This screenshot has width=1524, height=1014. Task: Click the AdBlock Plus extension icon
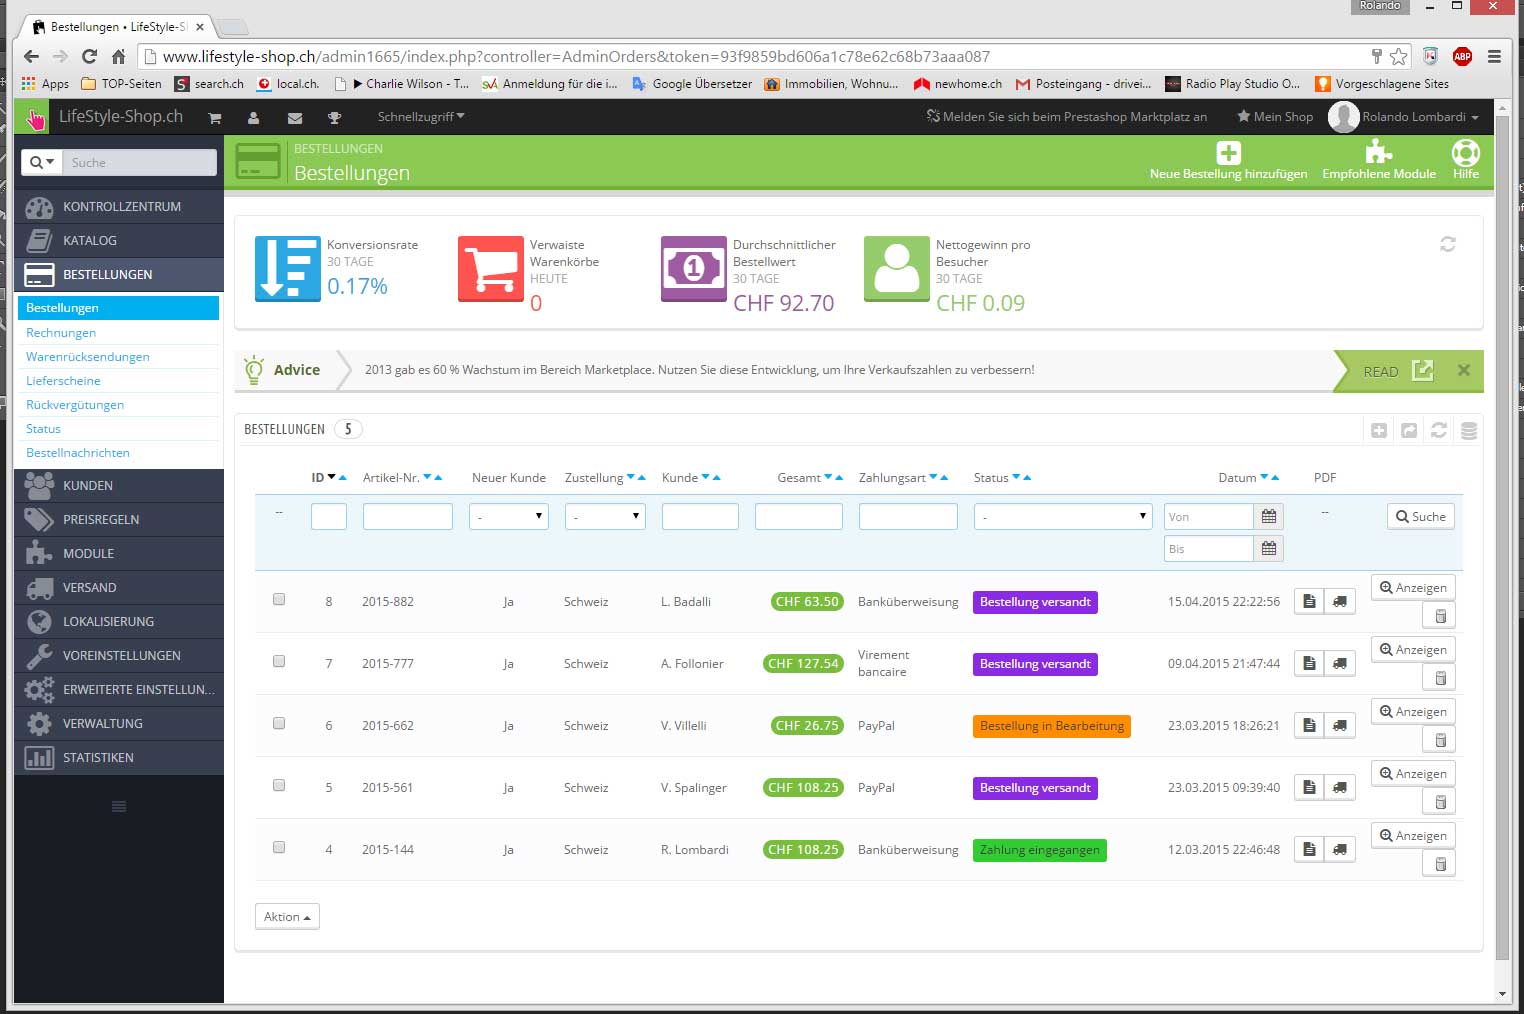pos(1462,57)
